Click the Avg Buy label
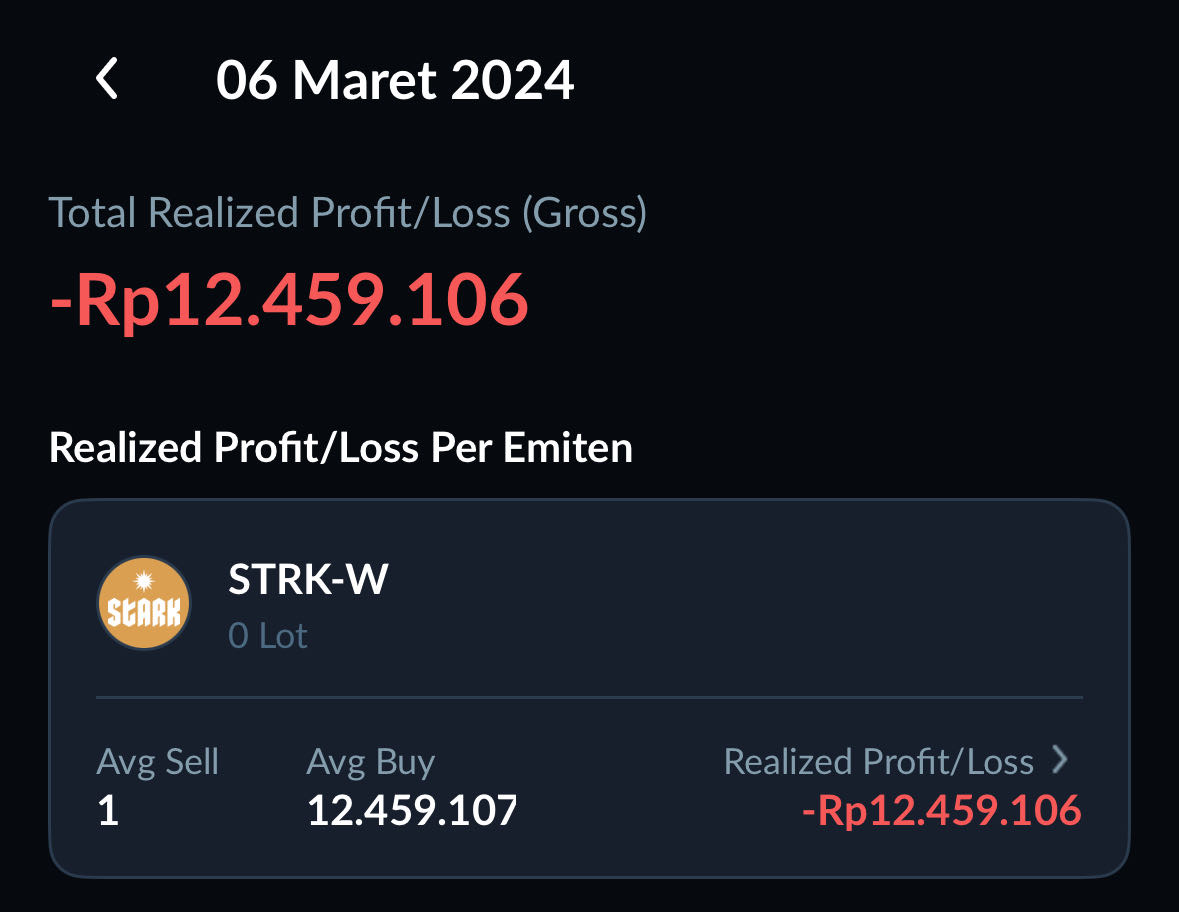 (x=371, y=762)
